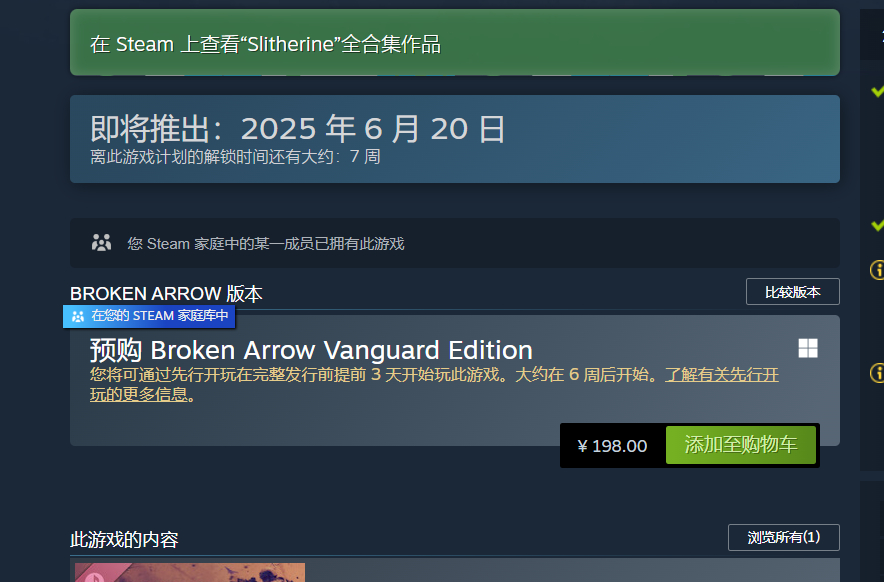884x582 pixels.
Task: Click the family icon inside the blue library badge
Action: 78,316
